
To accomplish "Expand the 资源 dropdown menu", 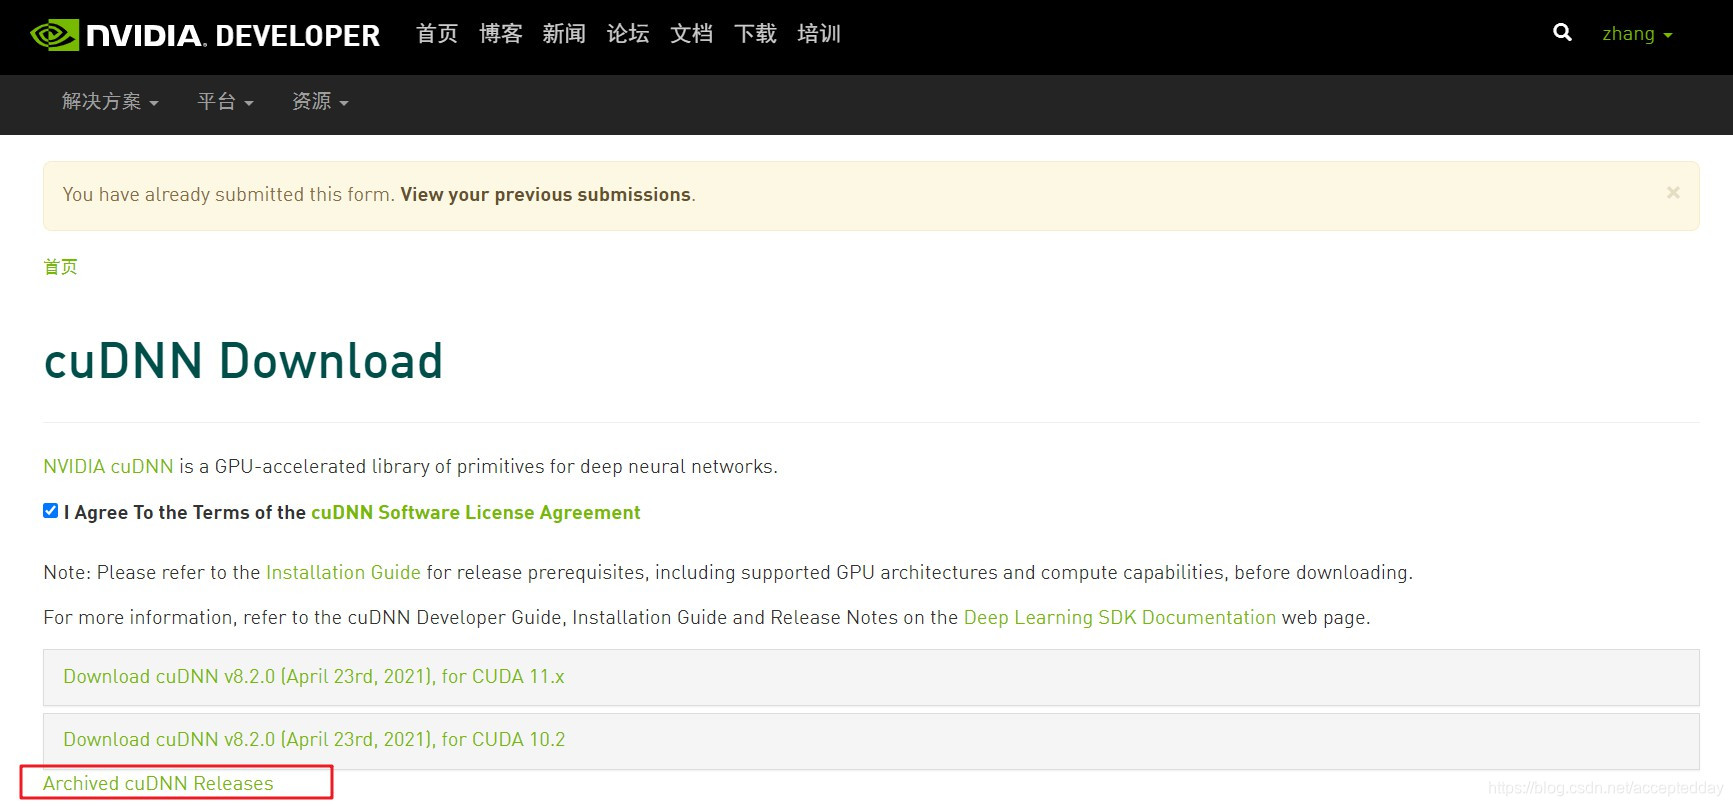I will click(320, 102).
